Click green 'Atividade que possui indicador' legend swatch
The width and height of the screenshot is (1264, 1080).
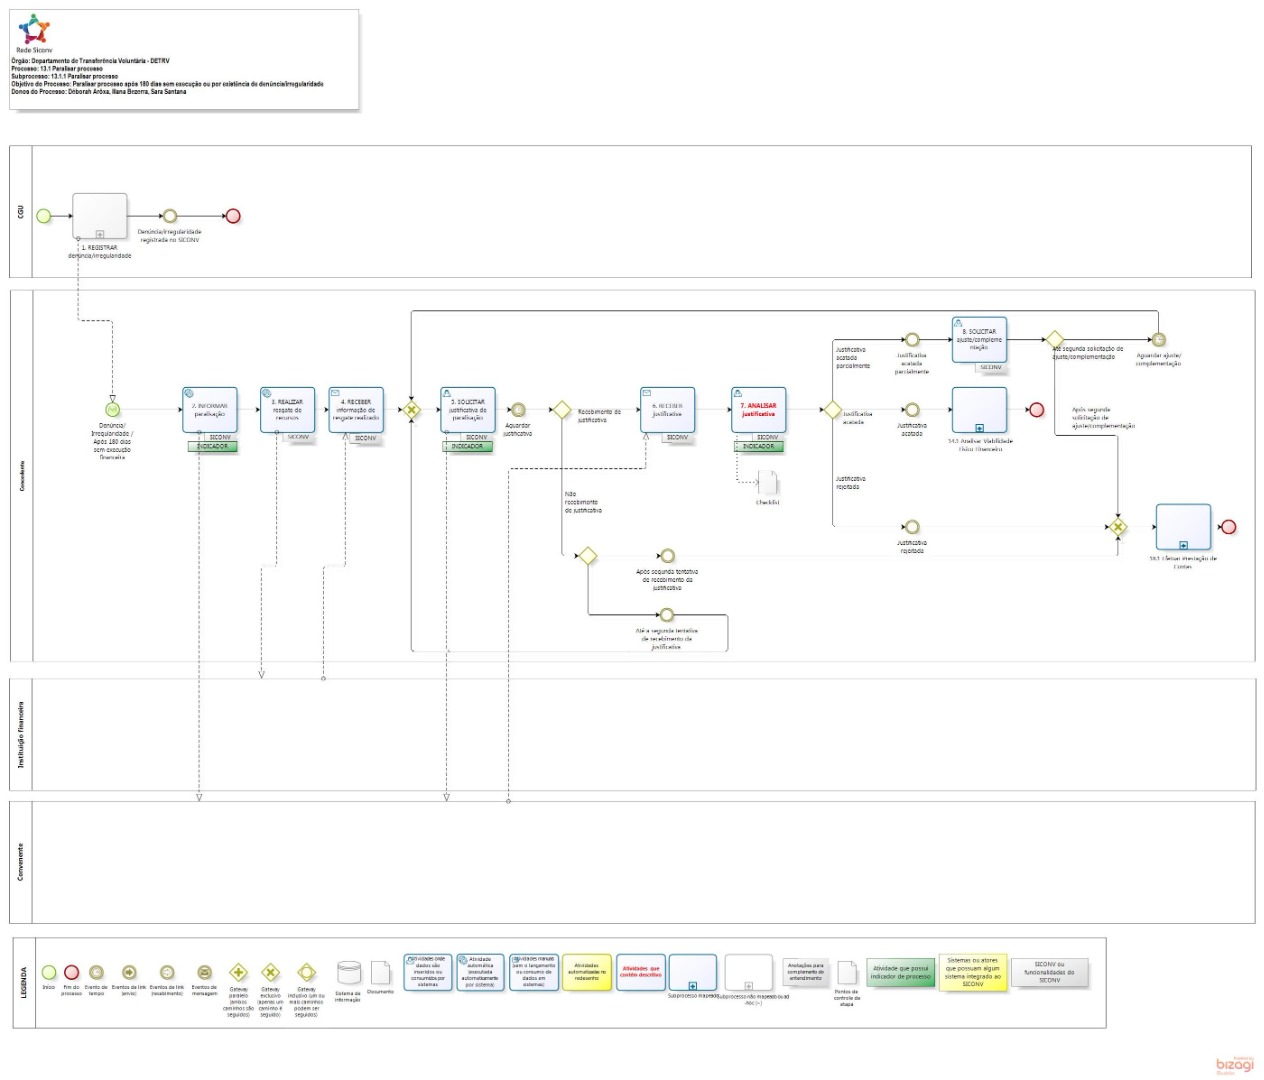[900, 973]
